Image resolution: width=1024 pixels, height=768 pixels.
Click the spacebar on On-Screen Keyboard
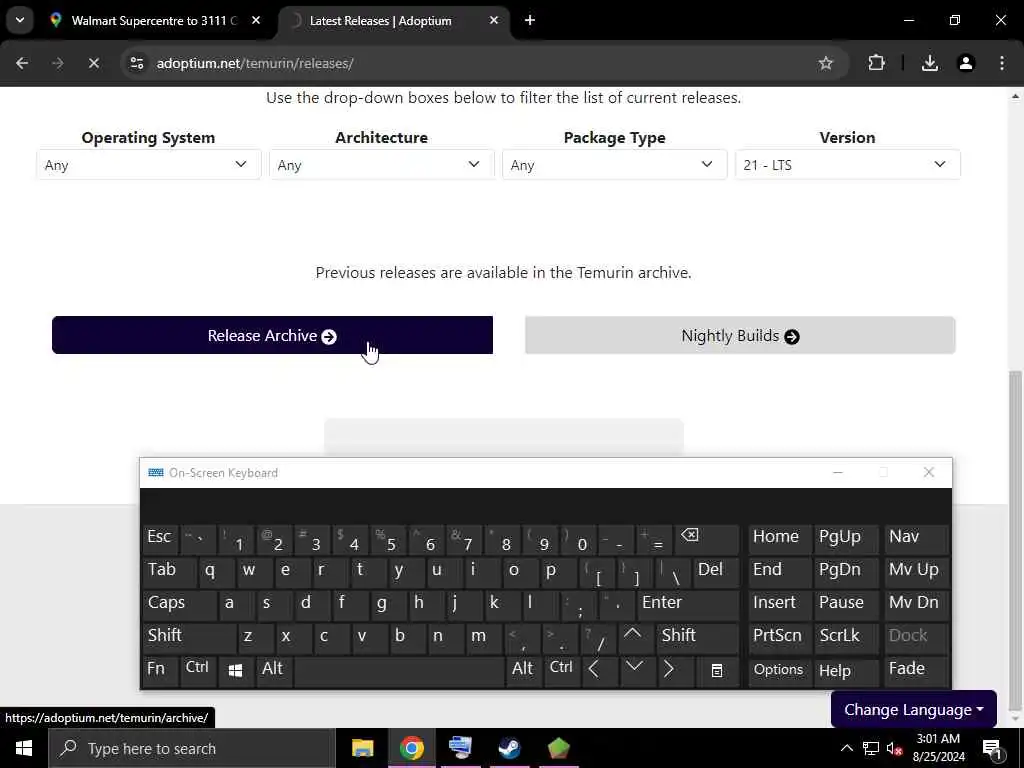pyautogui.click(x=399, y=669)
